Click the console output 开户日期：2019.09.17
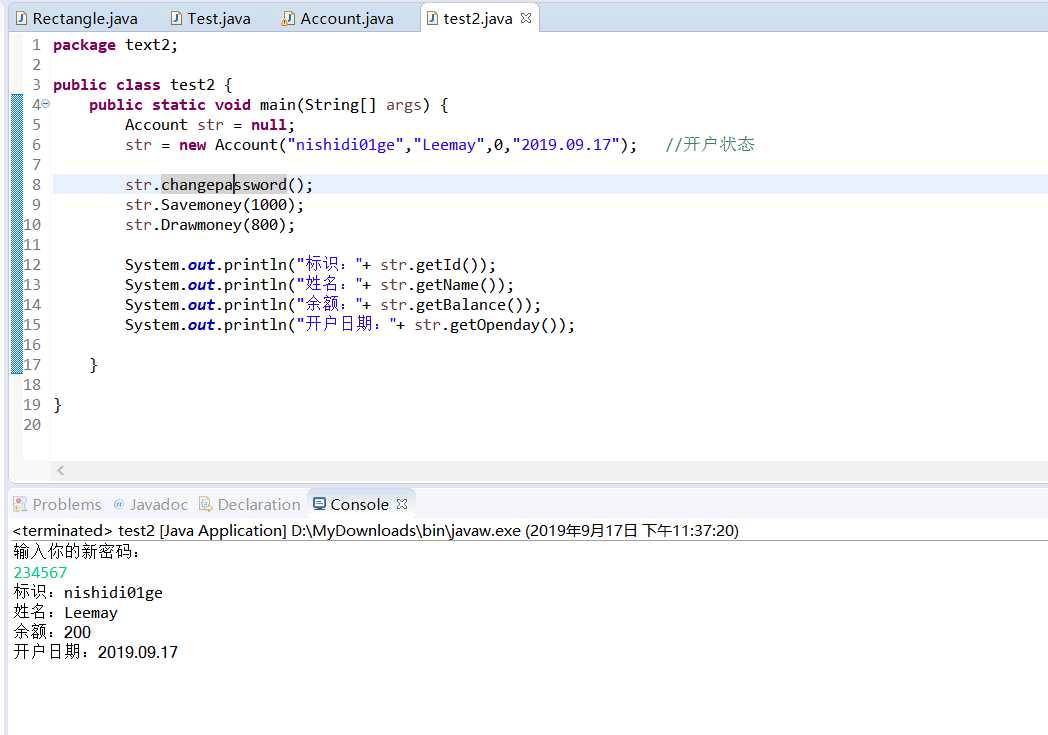Image resolution: width=1048 pixels, height=735 pixels. [96, 652]
